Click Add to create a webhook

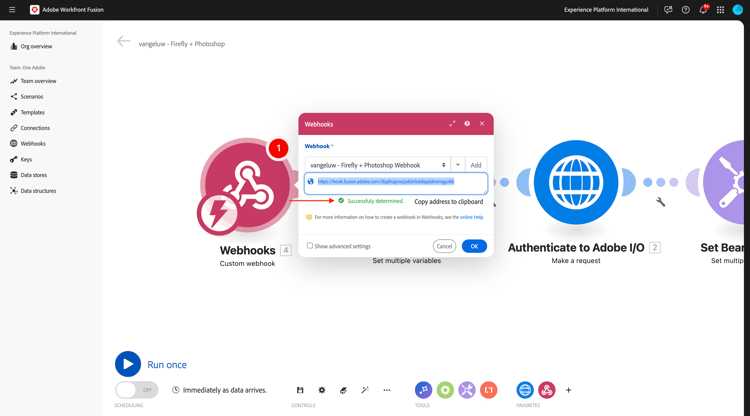476,165
